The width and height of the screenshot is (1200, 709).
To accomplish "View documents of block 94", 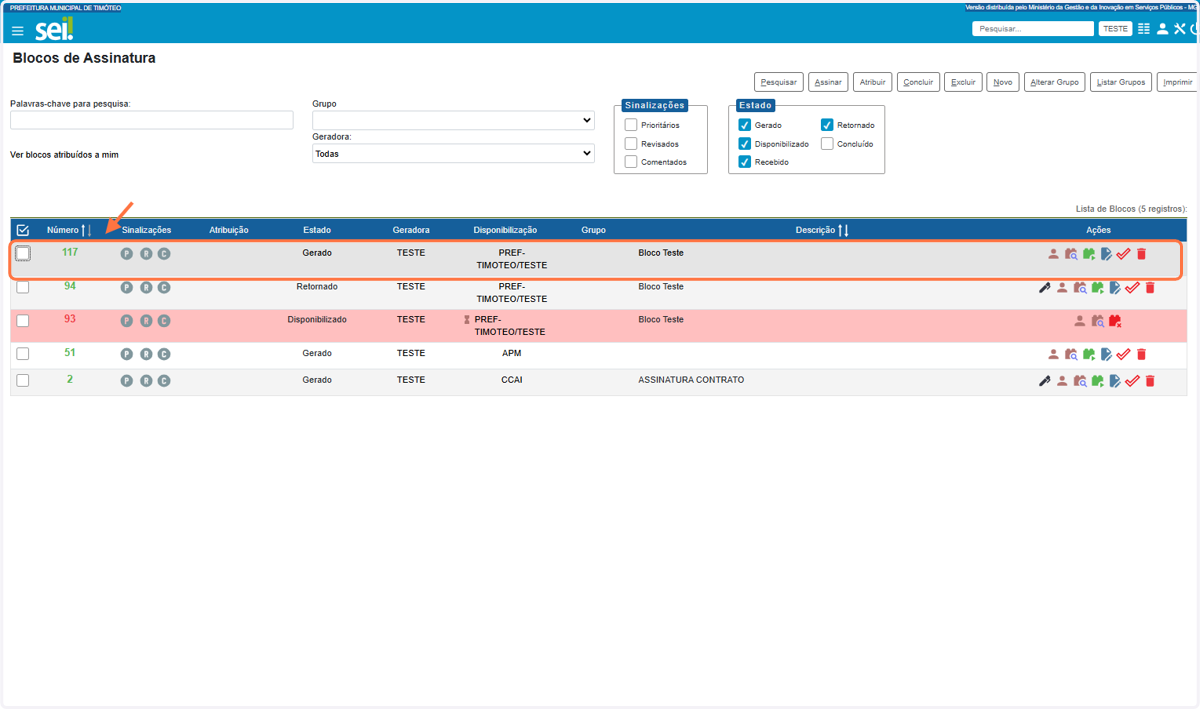I will tap(1080, 288).
